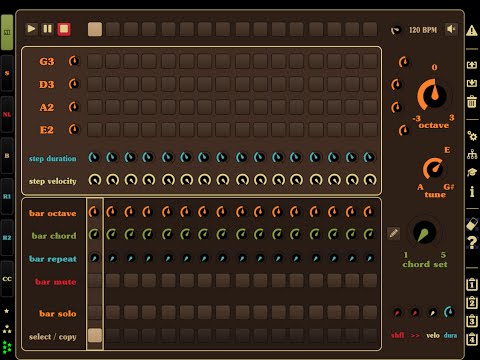Mute audio with the speaker icon
480x360 pixels.
pos(451,29)
